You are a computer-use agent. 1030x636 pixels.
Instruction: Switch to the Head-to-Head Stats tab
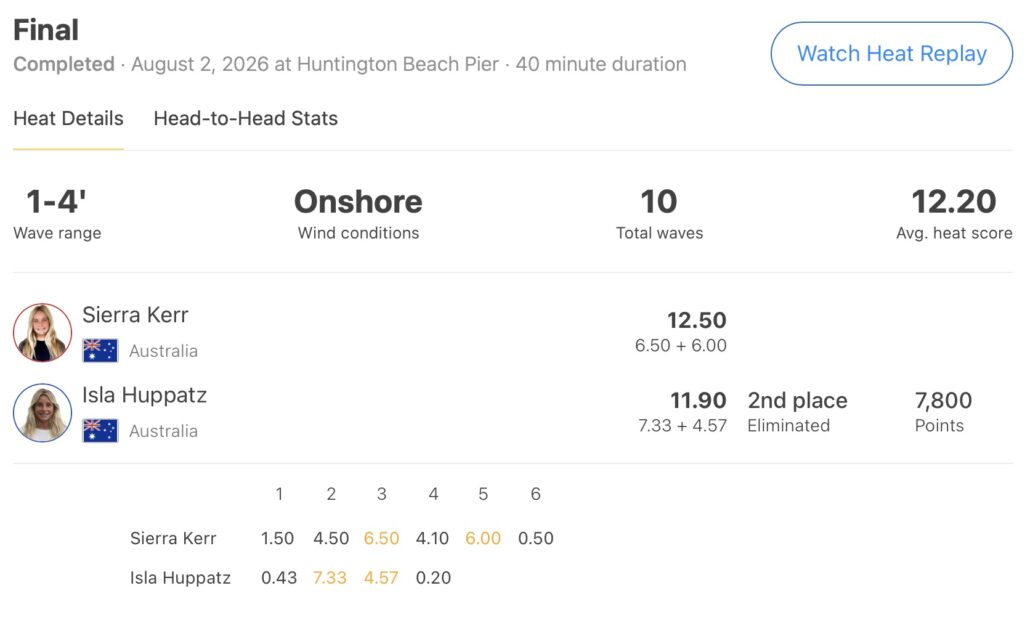point(246,118)
